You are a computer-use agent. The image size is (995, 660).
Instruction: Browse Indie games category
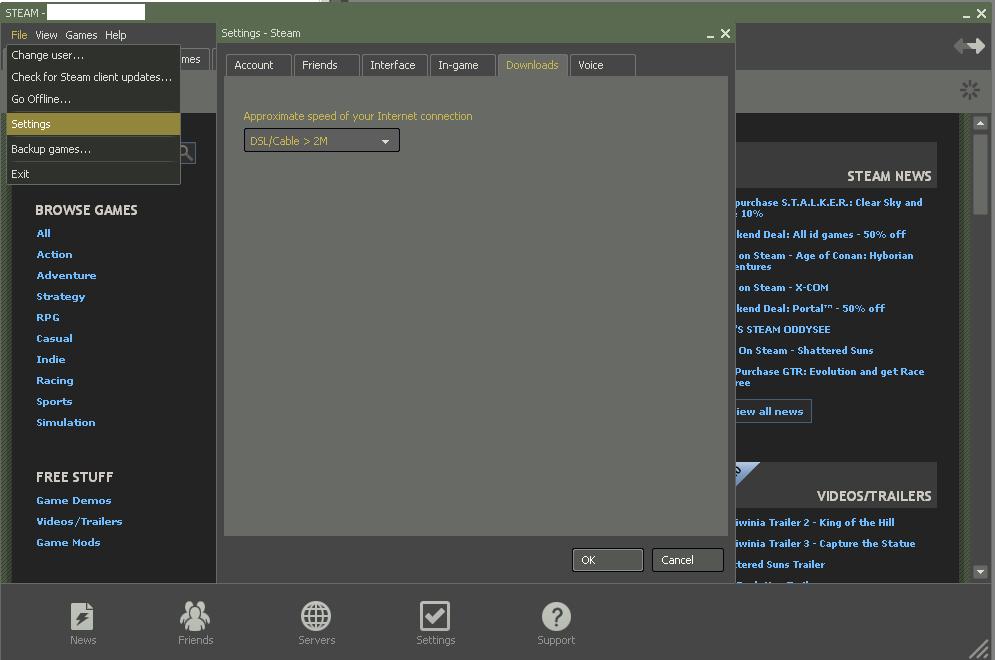(x=51, y=359)
